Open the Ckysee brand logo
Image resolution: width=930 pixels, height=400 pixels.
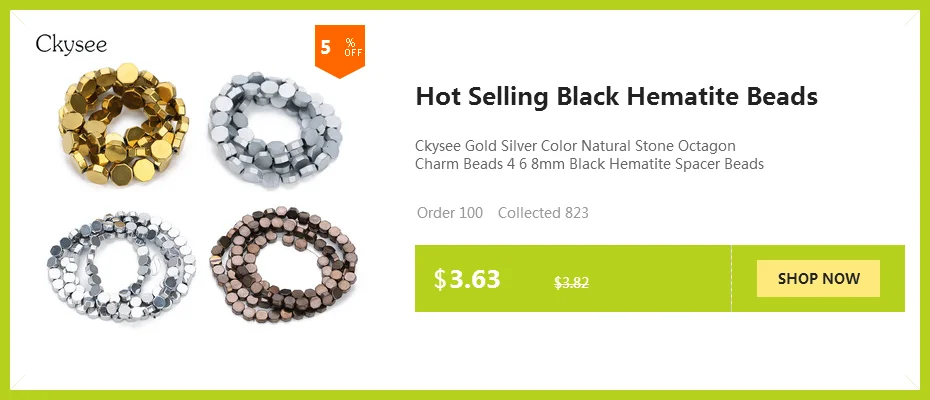pyautogui.click(x=71, y=44)
